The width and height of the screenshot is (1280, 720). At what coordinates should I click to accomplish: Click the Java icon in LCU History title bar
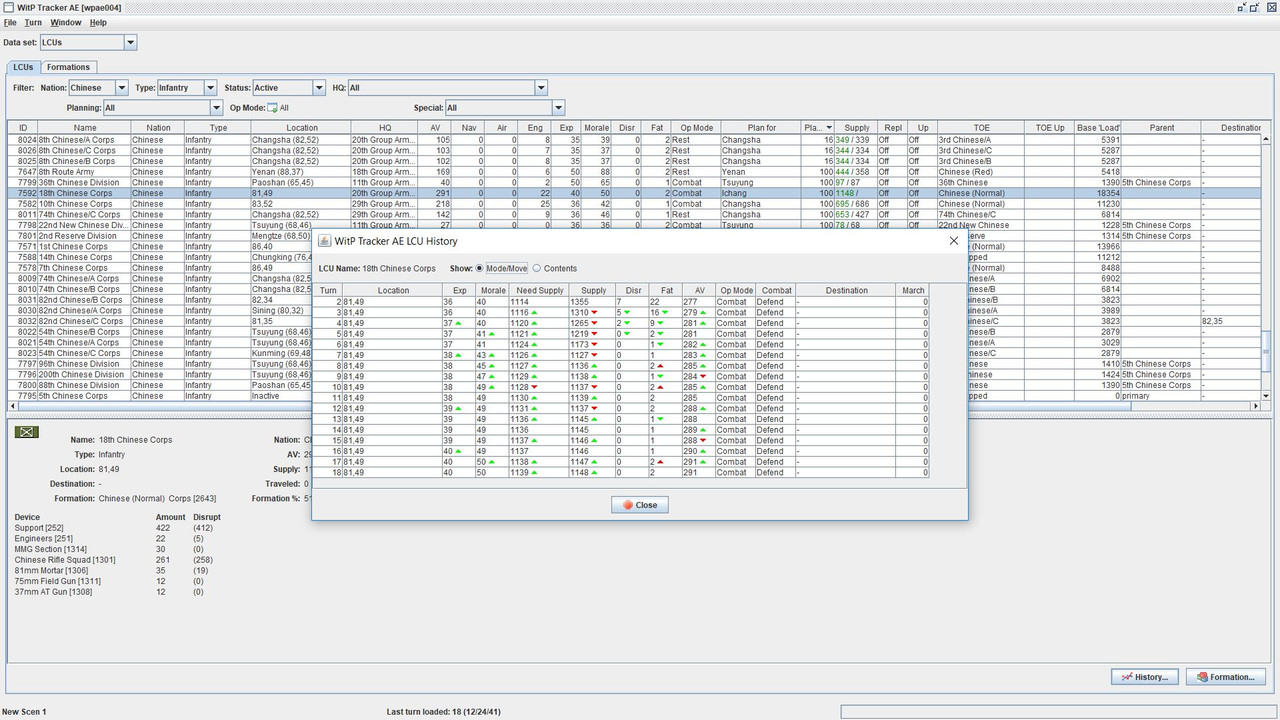pos(324,241)
